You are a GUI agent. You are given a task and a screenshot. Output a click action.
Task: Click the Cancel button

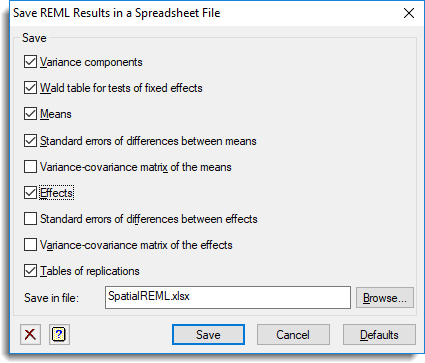(293, 334)
